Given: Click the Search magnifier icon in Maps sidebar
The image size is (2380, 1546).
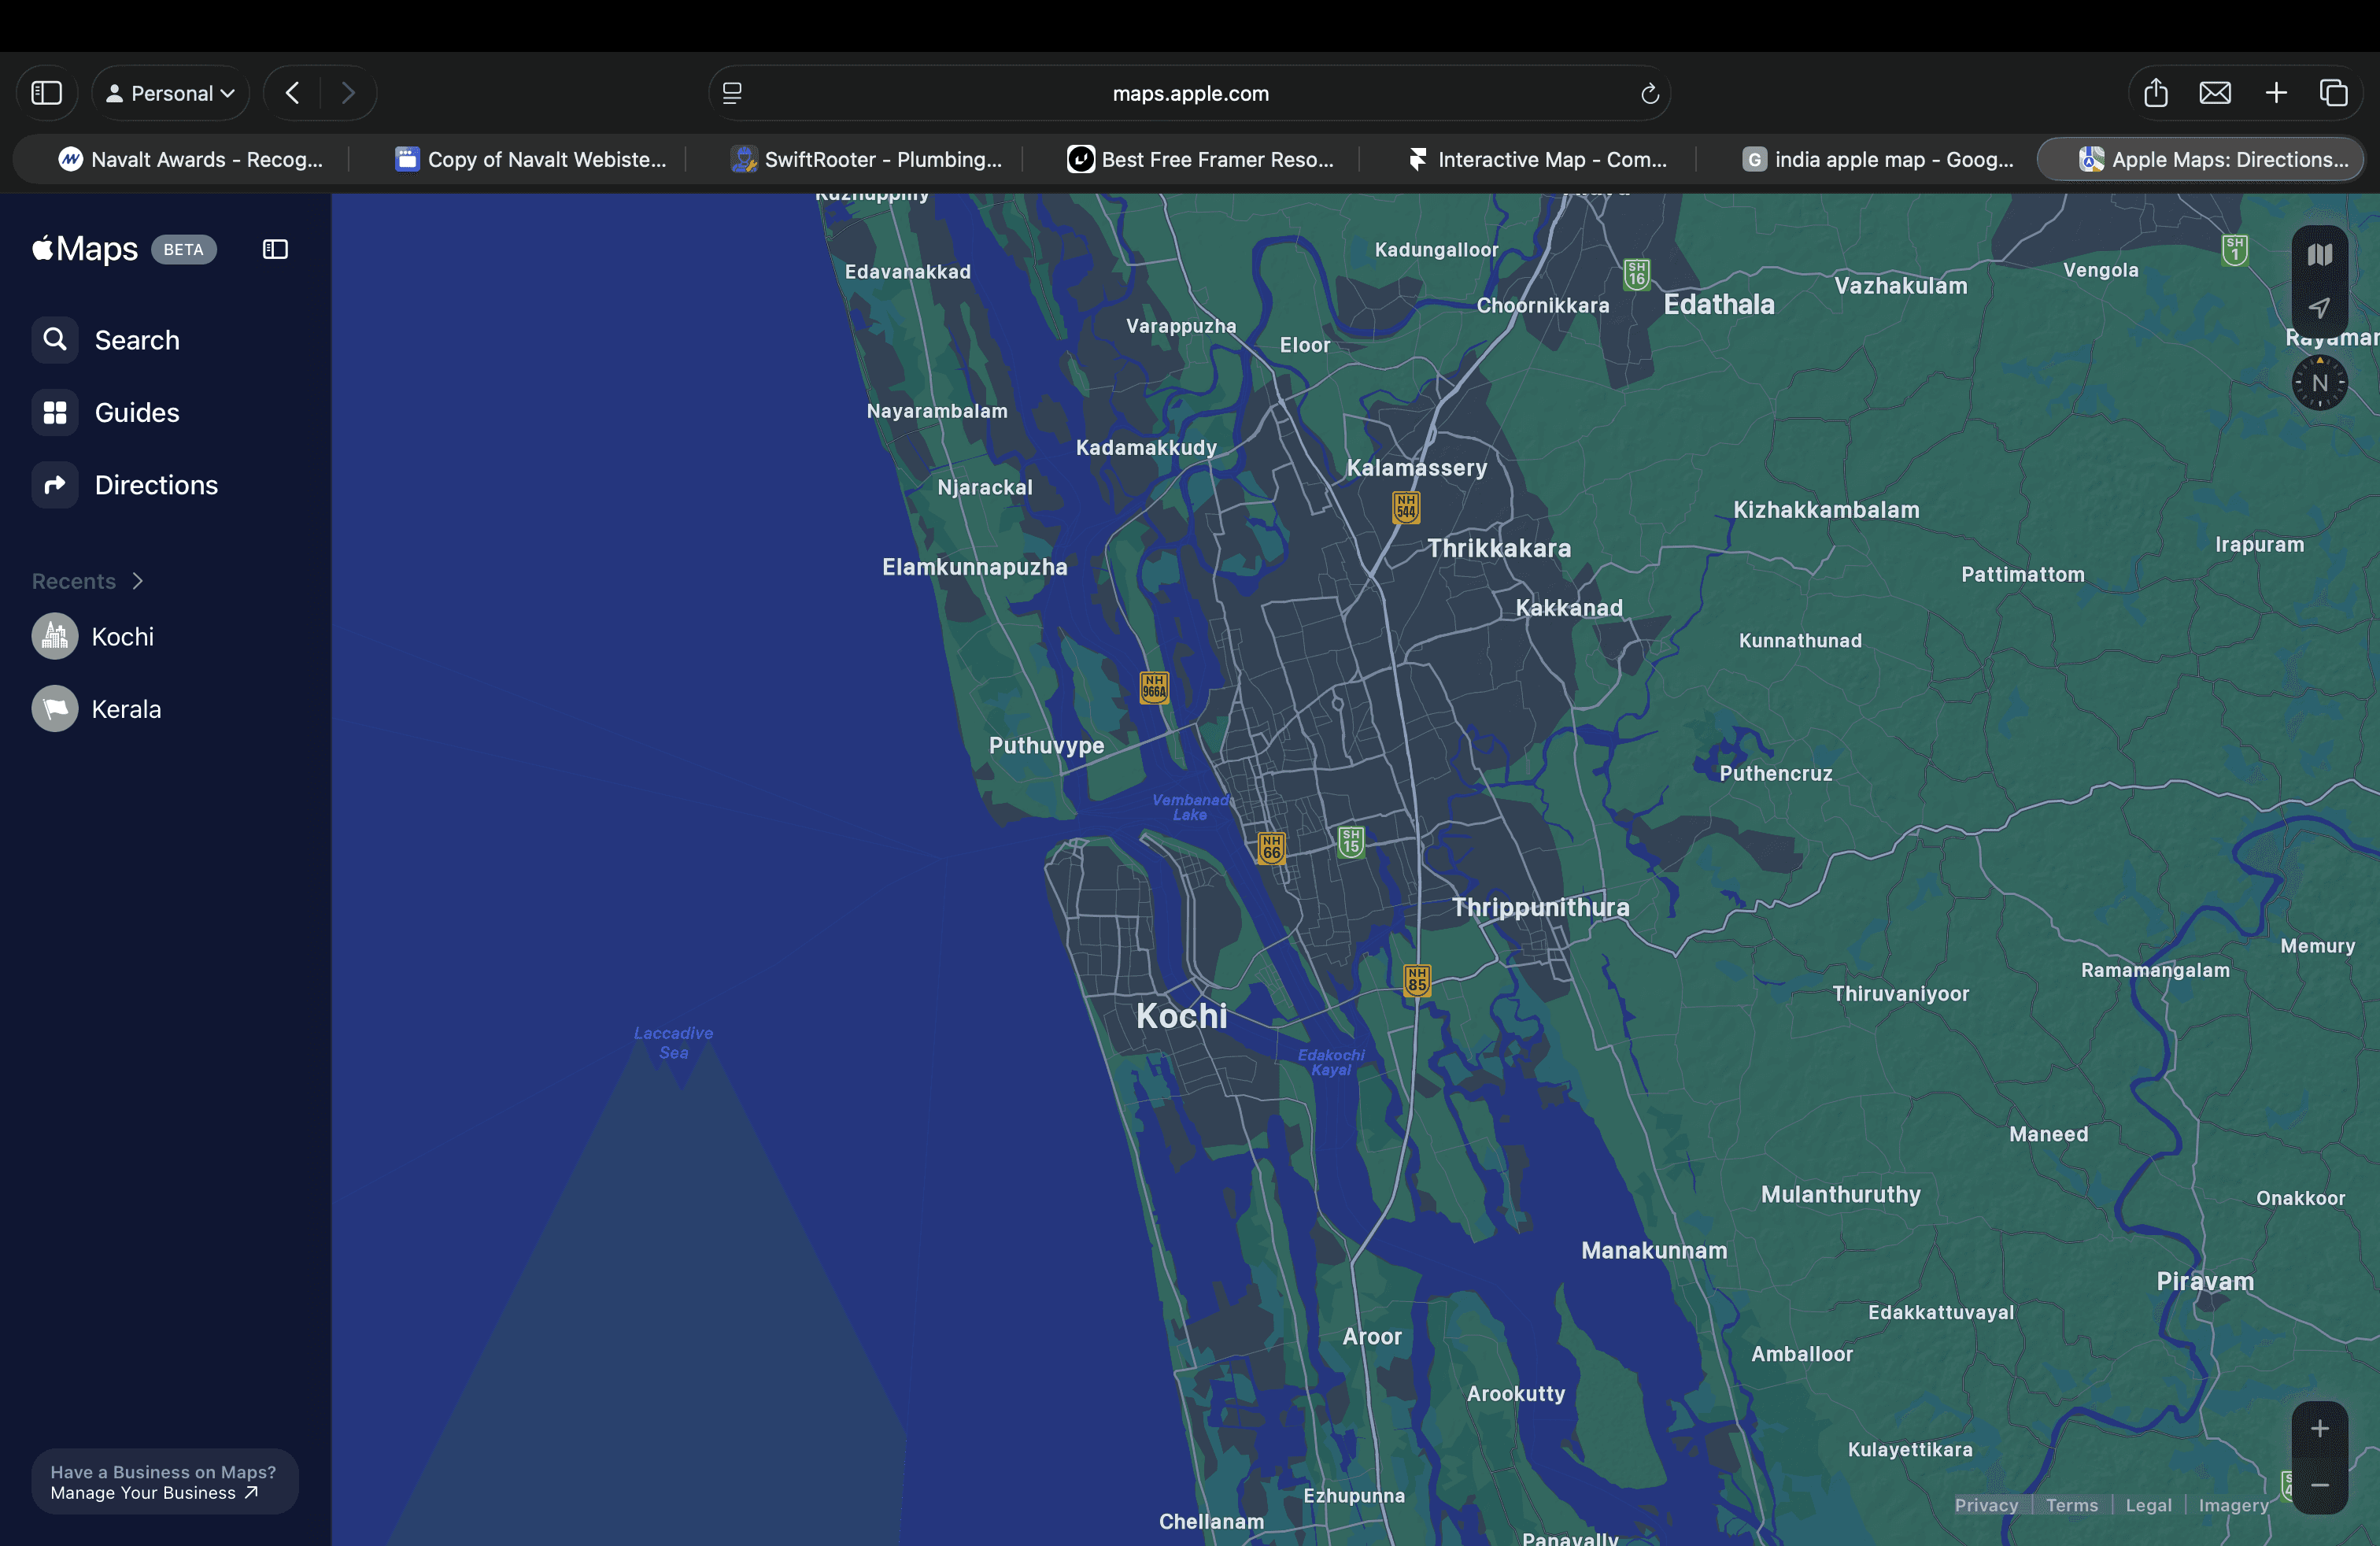Looking at the screenshot, I should [55, 340].
